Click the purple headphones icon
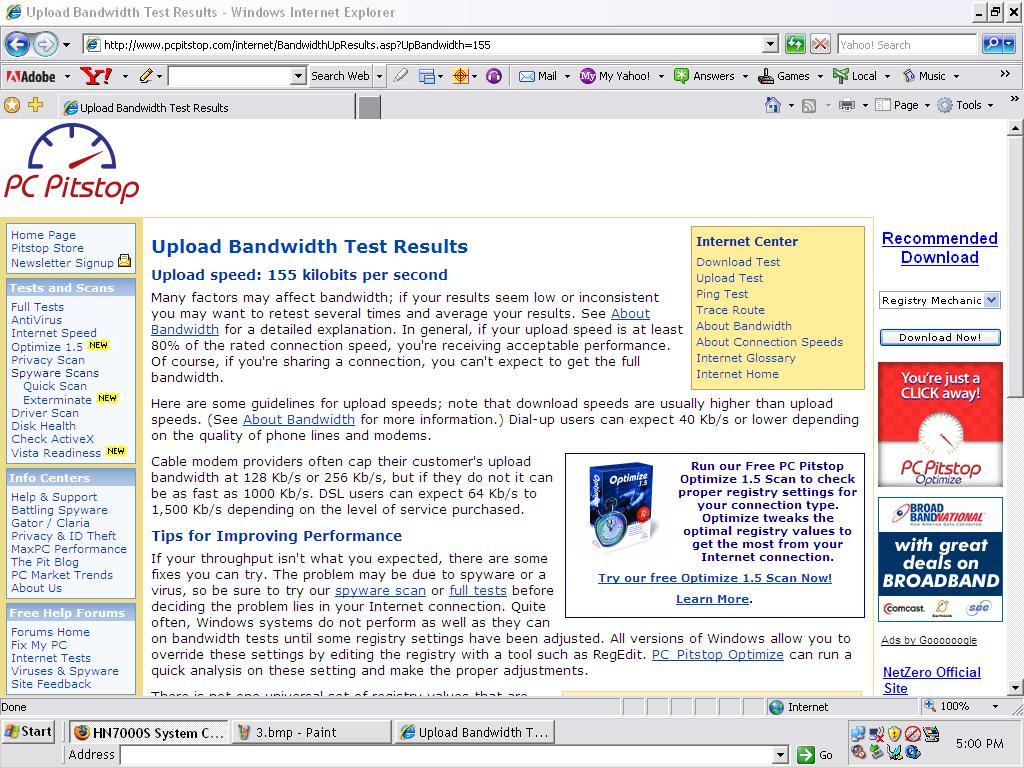Screen dimensions: 1024x768 pyautogui.click(x=494, y=76)
